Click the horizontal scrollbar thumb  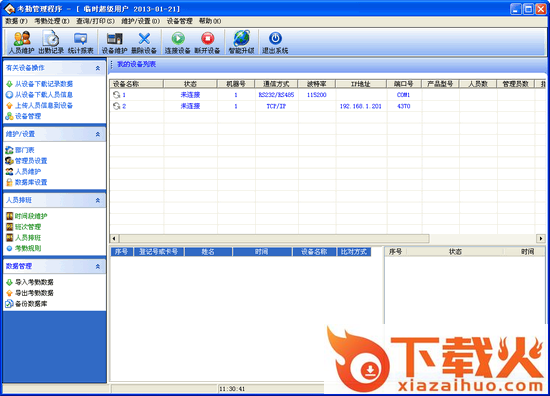click(274, 239)
